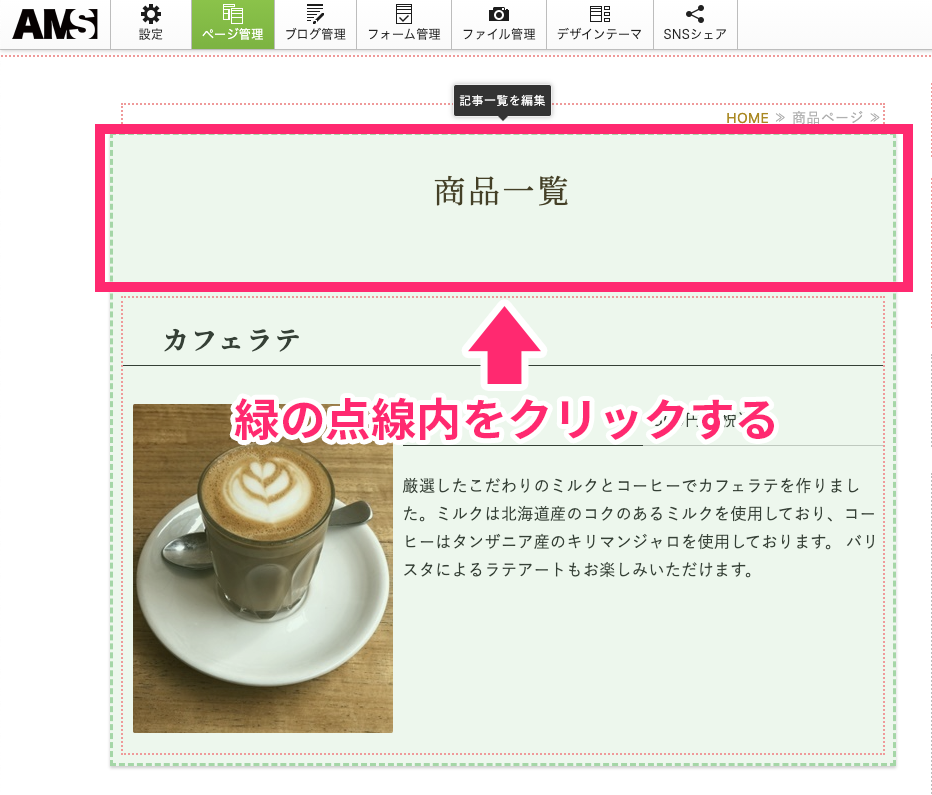932x795 pixels.
Task: Click the フォーム管理 checkbox form icon
Action: [403, 14]
